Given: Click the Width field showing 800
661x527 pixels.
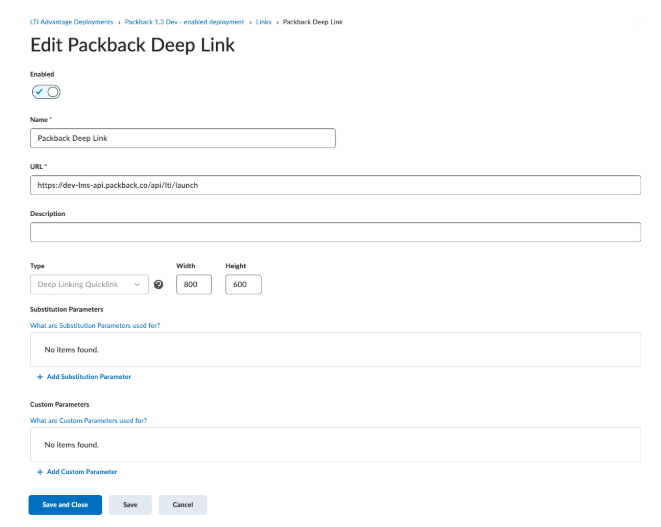Looking at the screenshot, I should coord(194,285).
